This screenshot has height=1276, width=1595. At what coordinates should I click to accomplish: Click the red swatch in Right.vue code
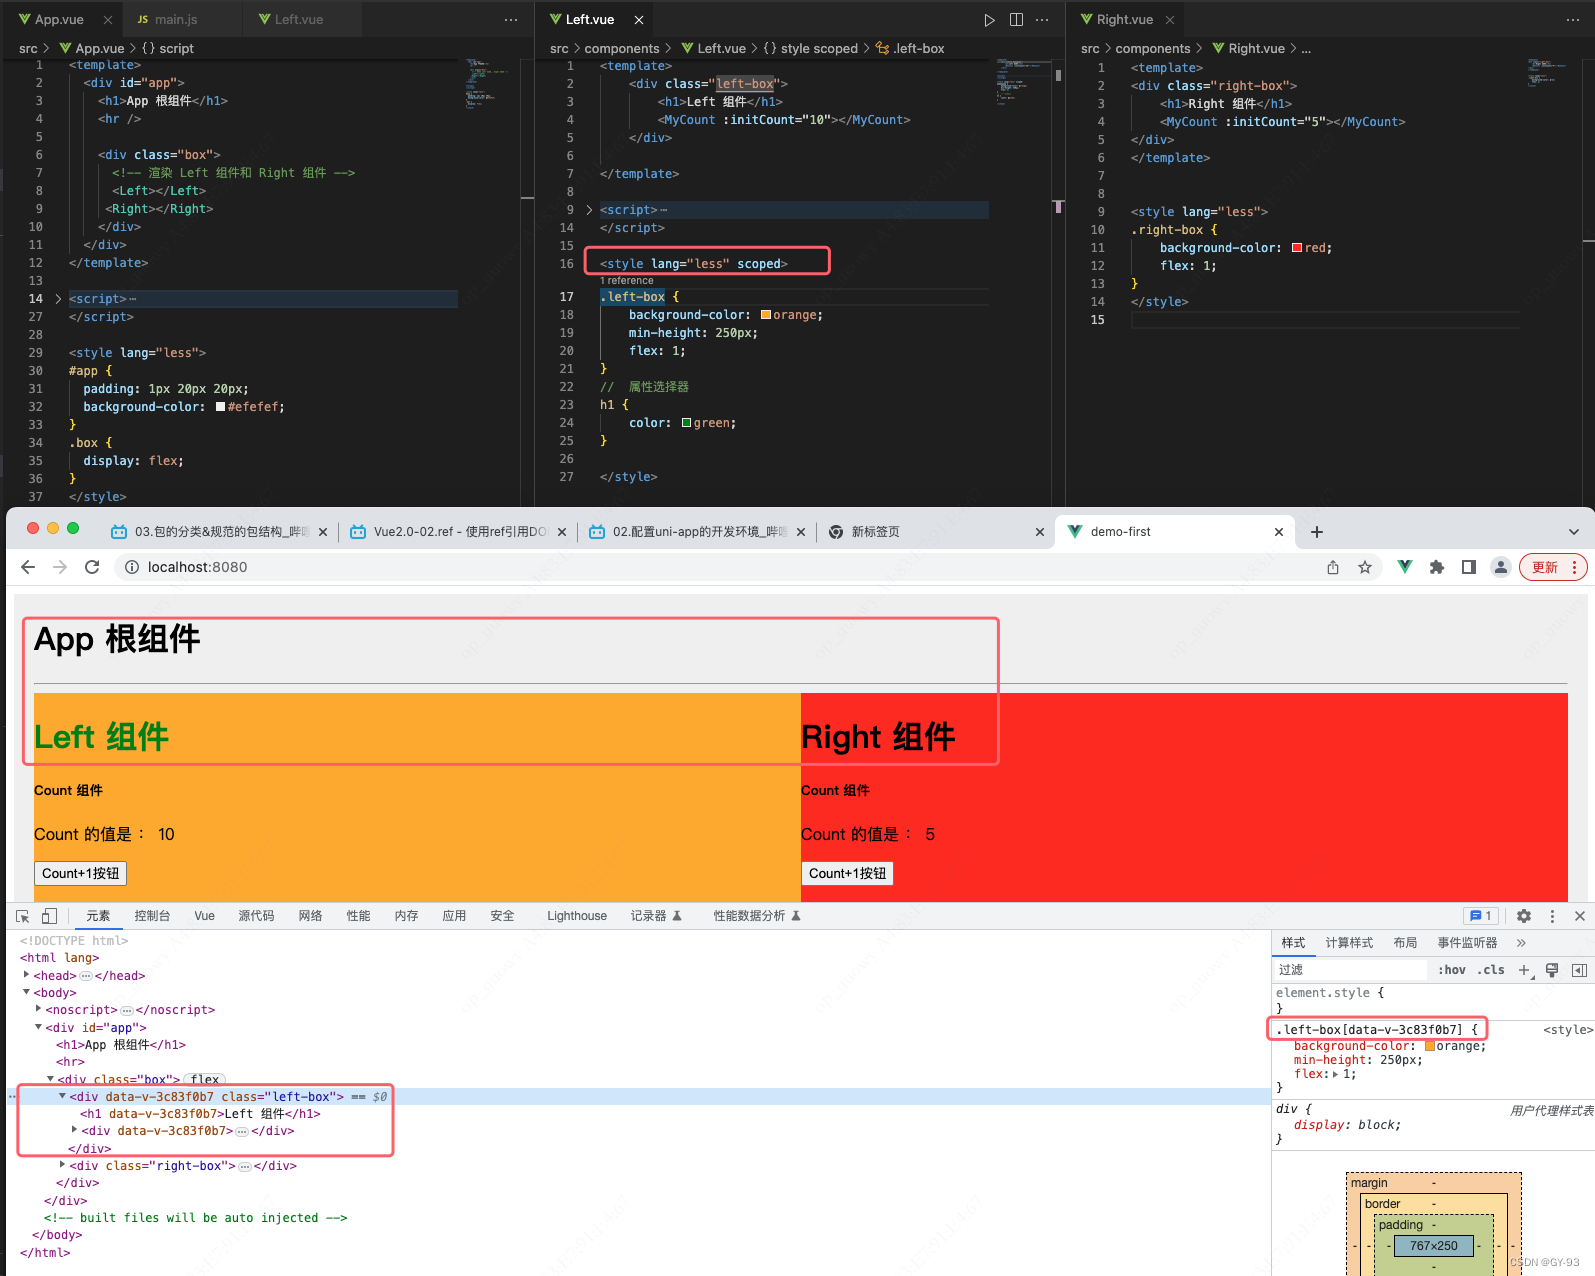[1297, 248]
